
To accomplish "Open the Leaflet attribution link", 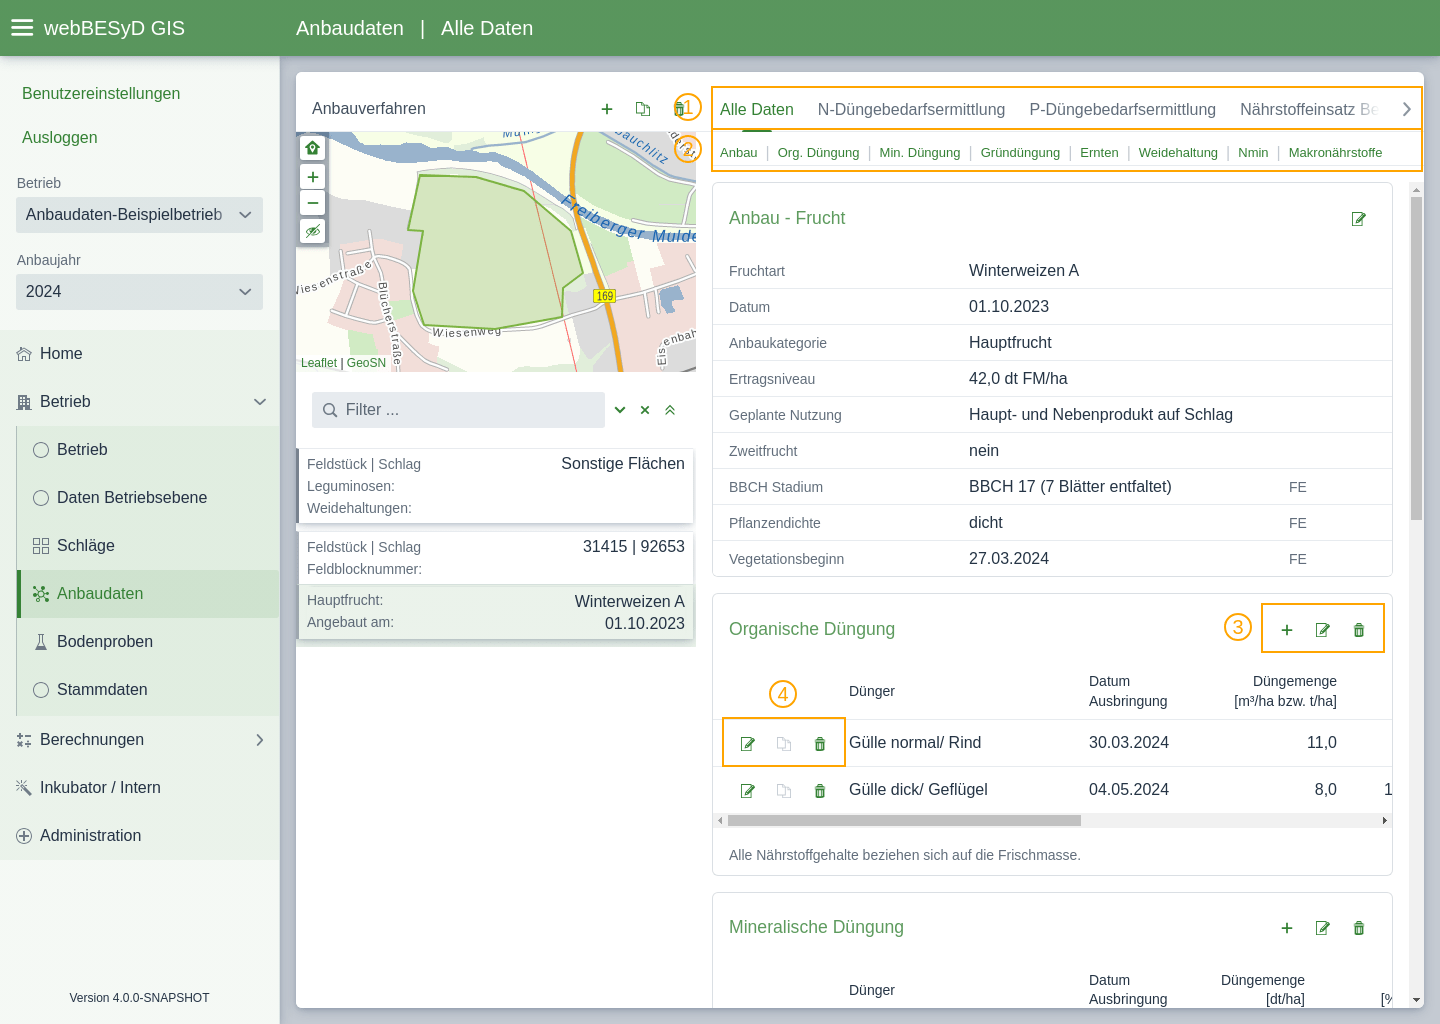I will [319, 363].
